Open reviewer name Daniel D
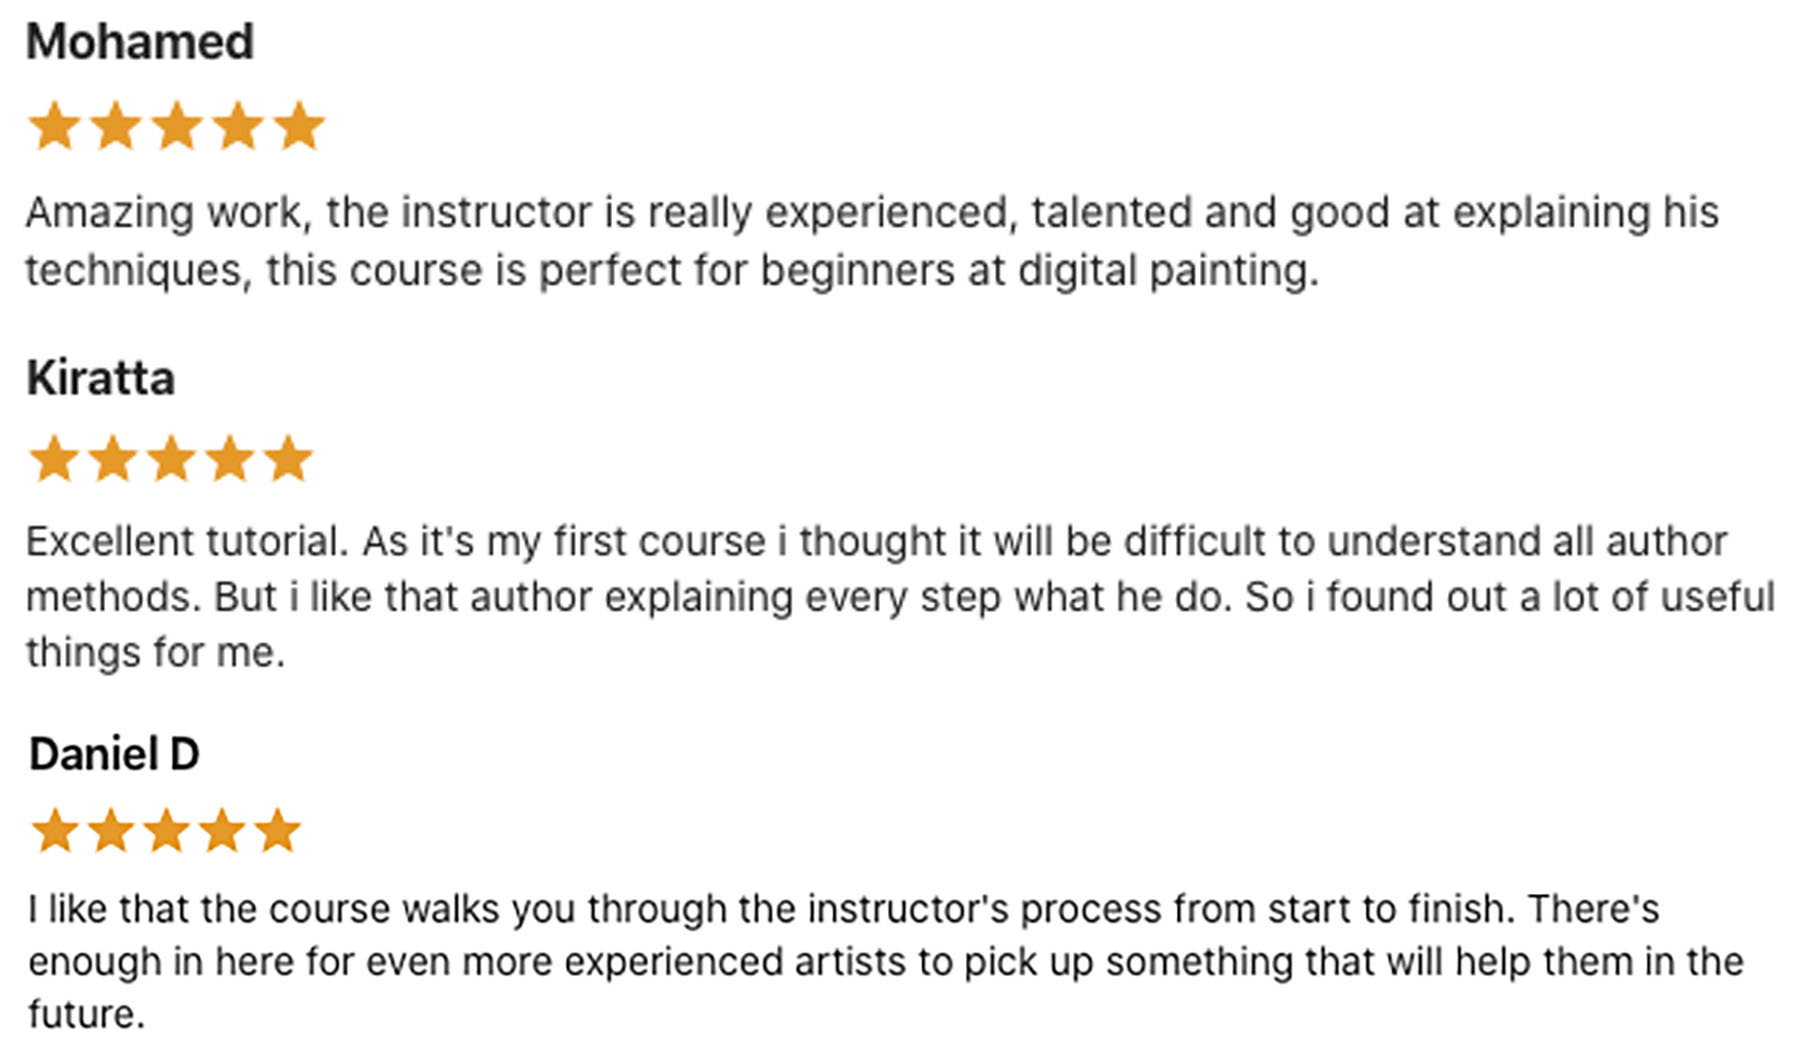Viewport: 1814px width, 1064px height. point(114,754)
